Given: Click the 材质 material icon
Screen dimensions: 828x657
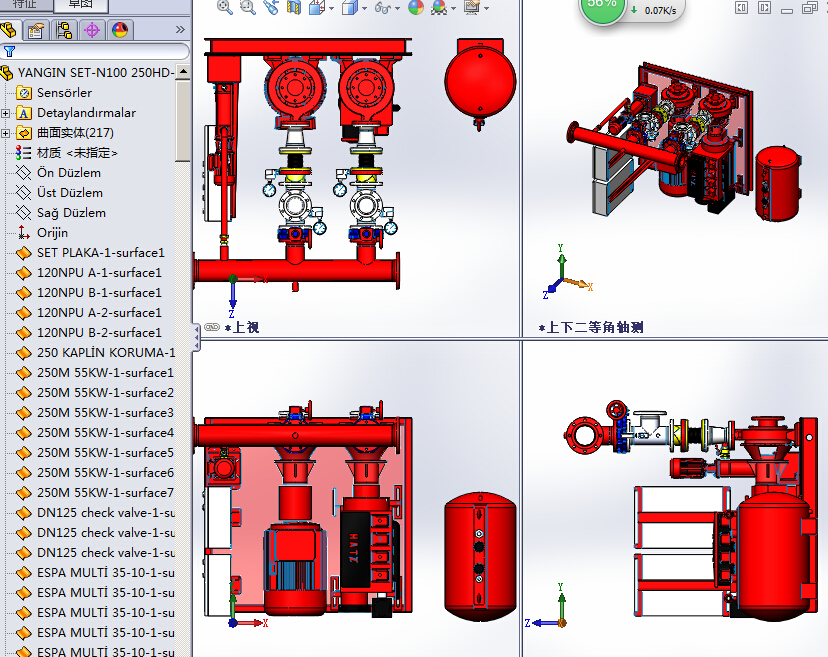Looking at the screenshot, I should coord(23,153).
